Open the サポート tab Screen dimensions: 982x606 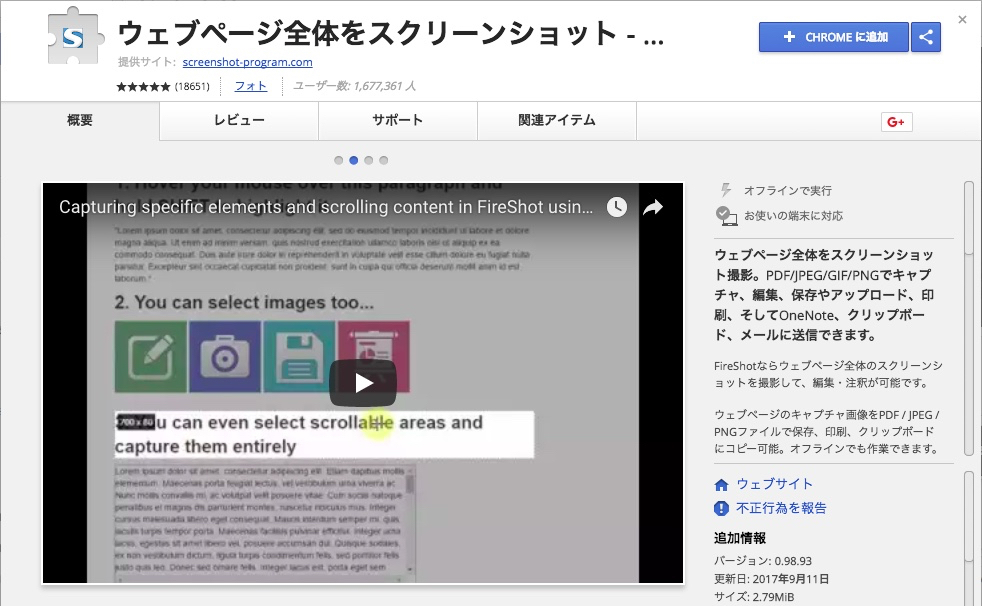(398, 120)
